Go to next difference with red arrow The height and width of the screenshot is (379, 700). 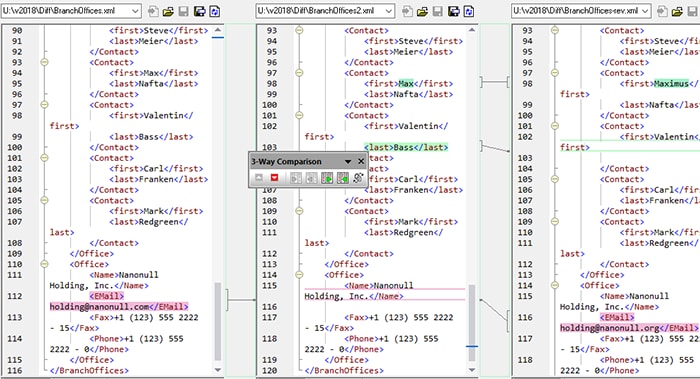pos(274,178)
